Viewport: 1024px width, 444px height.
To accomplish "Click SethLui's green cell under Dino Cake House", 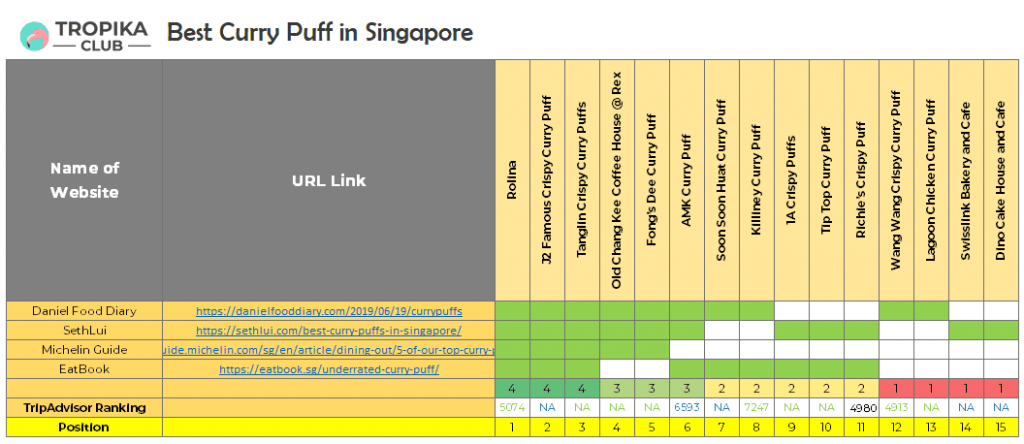I will pyautogui.click(x=1001, y=330).
